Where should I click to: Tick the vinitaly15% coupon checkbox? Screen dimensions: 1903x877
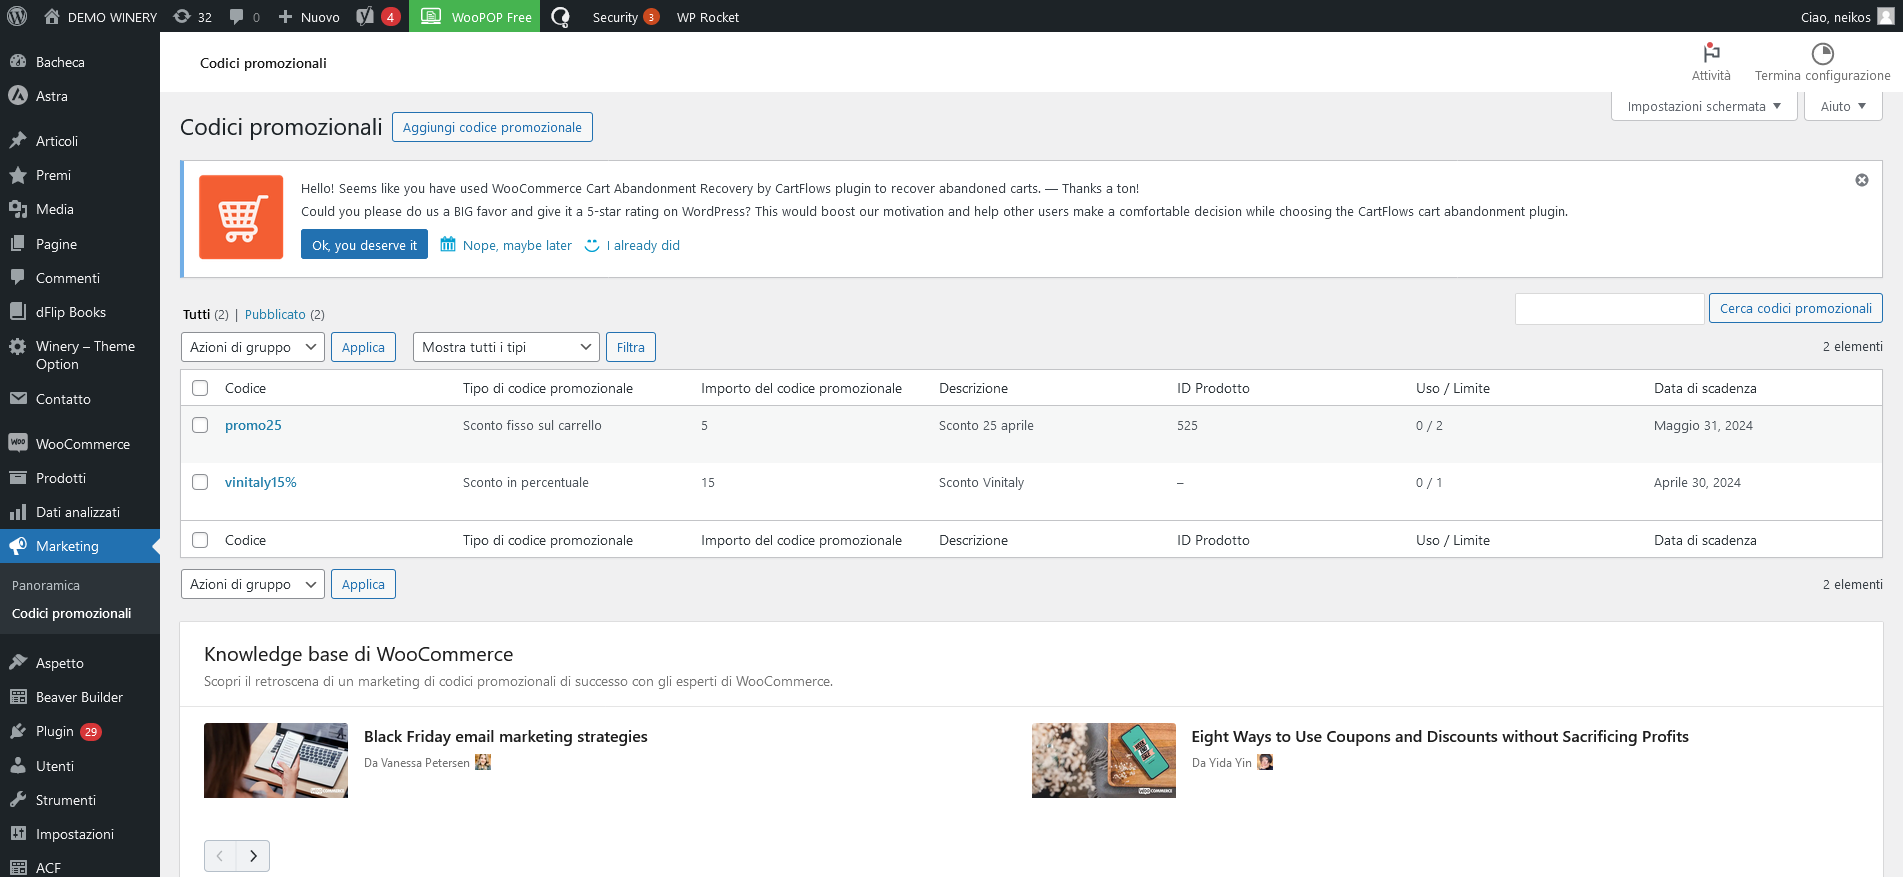[x=200, y=482]
